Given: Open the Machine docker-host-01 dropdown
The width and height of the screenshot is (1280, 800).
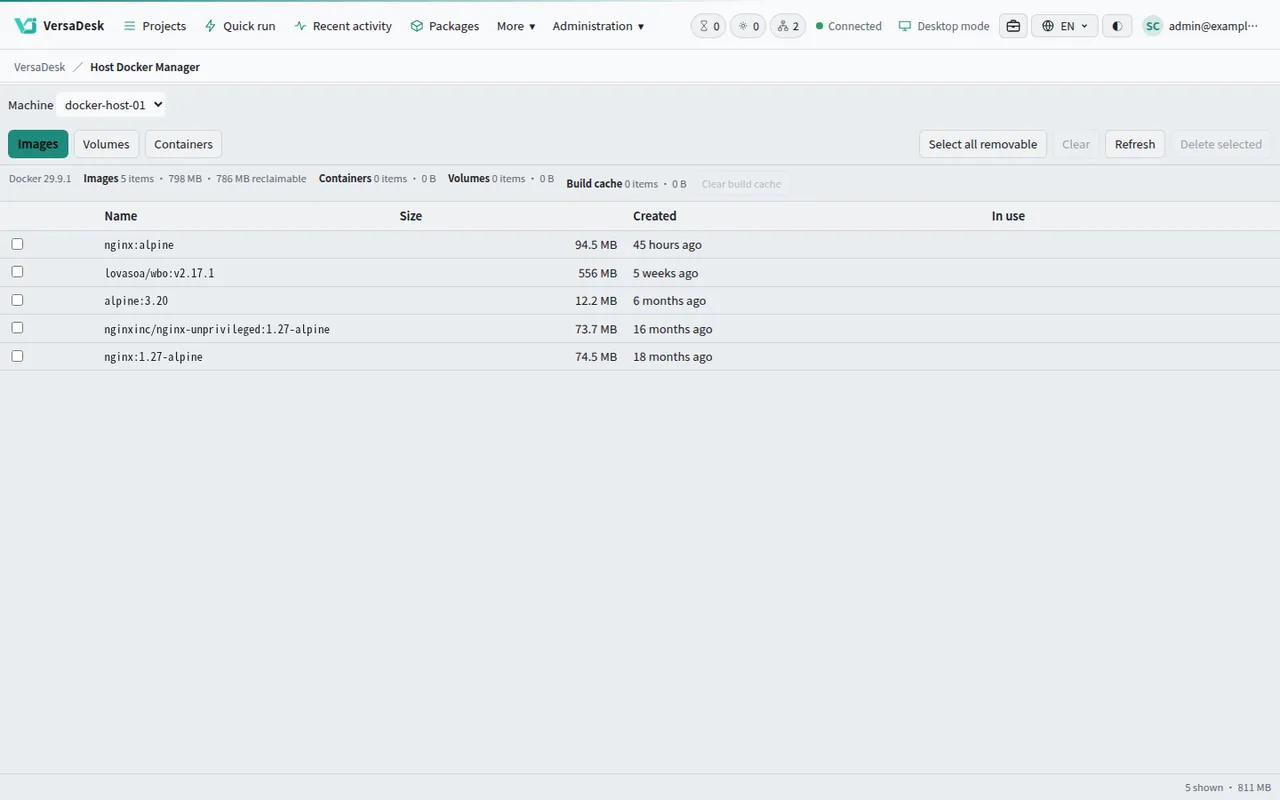Looking at the screenshot, I should tap(111, 105).
